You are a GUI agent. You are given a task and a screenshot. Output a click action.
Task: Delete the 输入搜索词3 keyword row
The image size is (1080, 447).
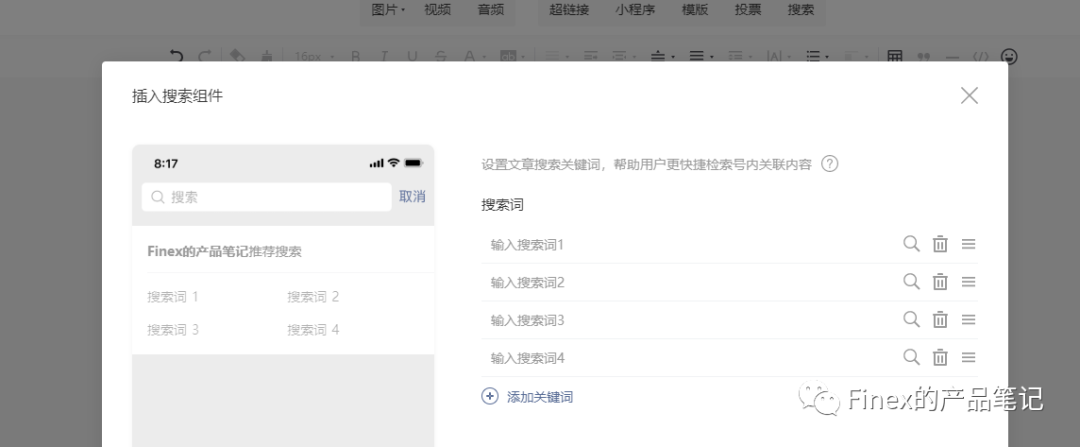[940, 320]
